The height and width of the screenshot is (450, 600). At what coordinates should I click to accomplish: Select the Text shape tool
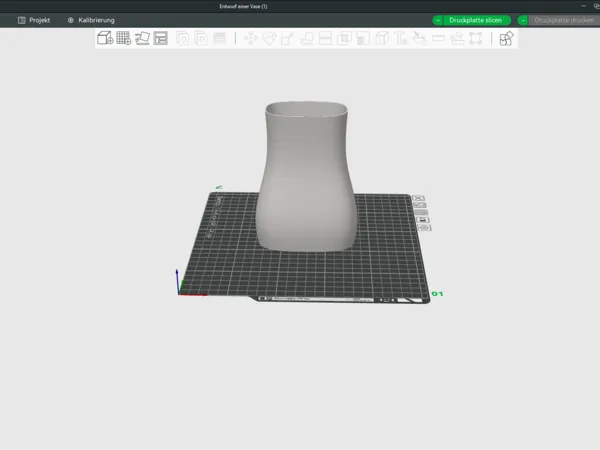point(401,38)
